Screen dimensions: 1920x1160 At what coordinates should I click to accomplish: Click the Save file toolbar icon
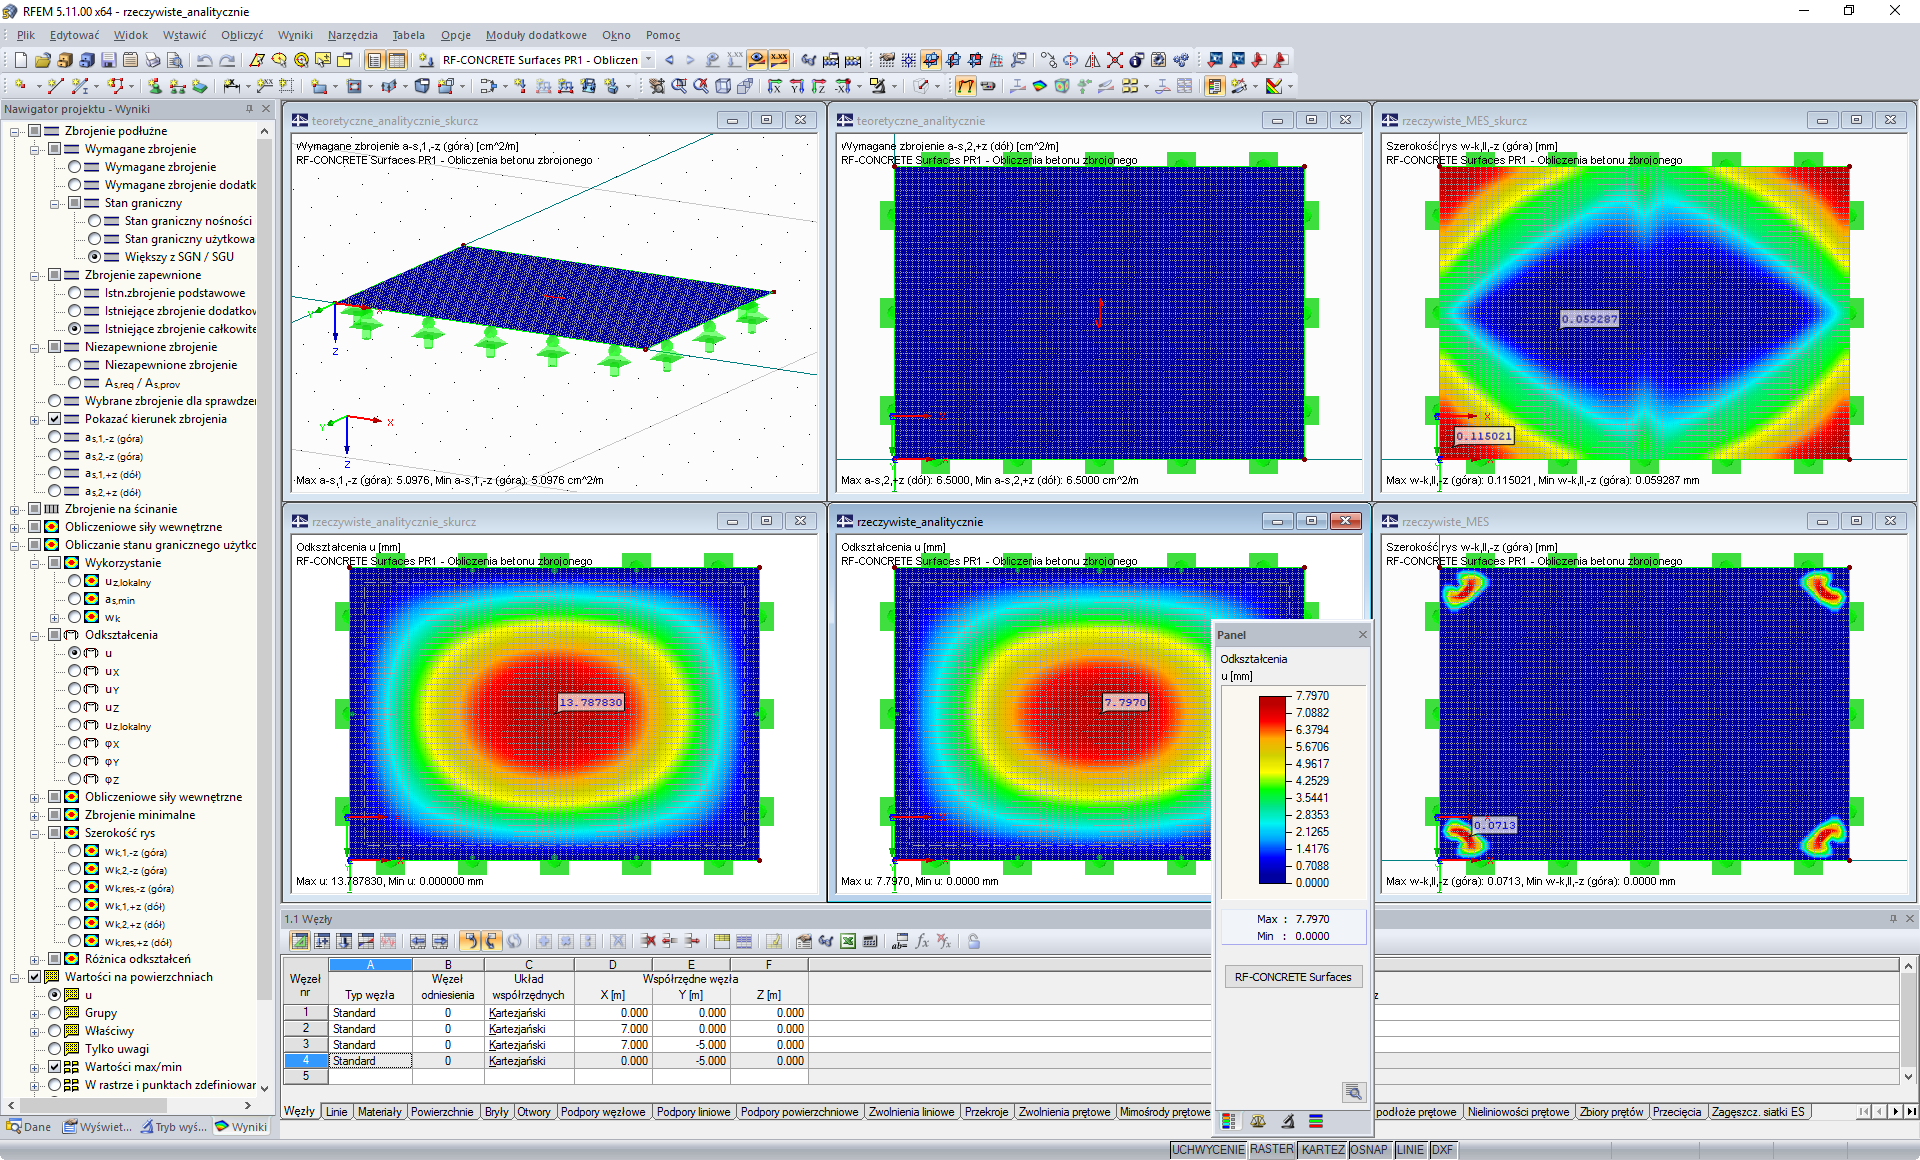click(108, 60)
